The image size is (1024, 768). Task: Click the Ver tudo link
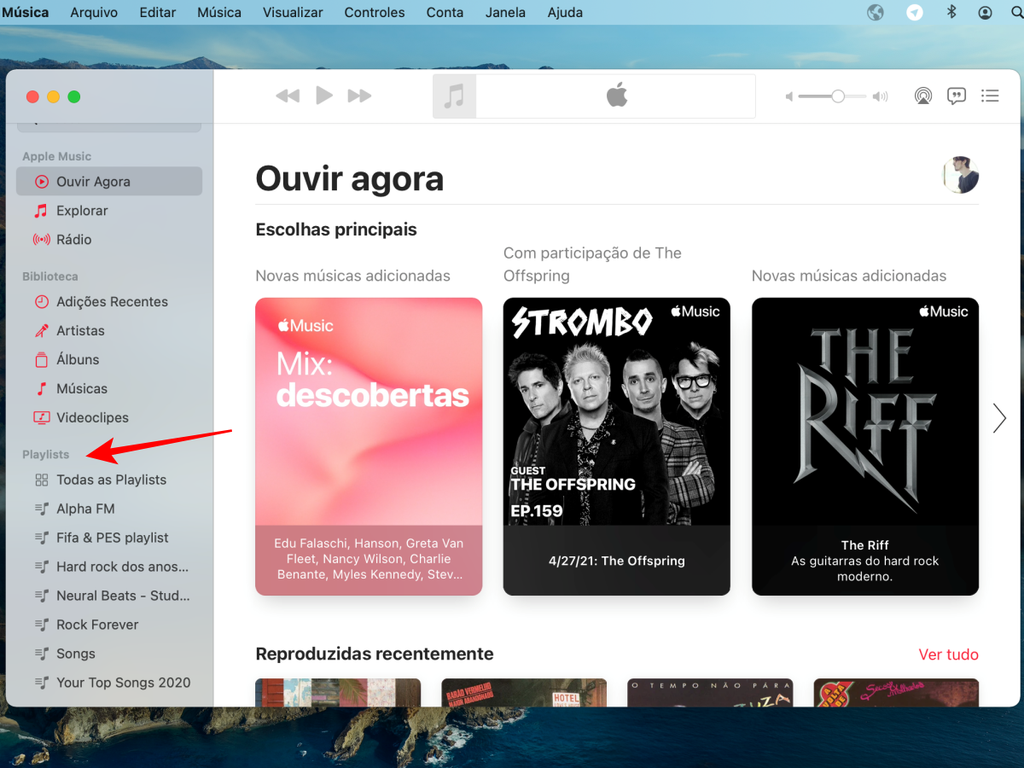(x=948, y=654)
